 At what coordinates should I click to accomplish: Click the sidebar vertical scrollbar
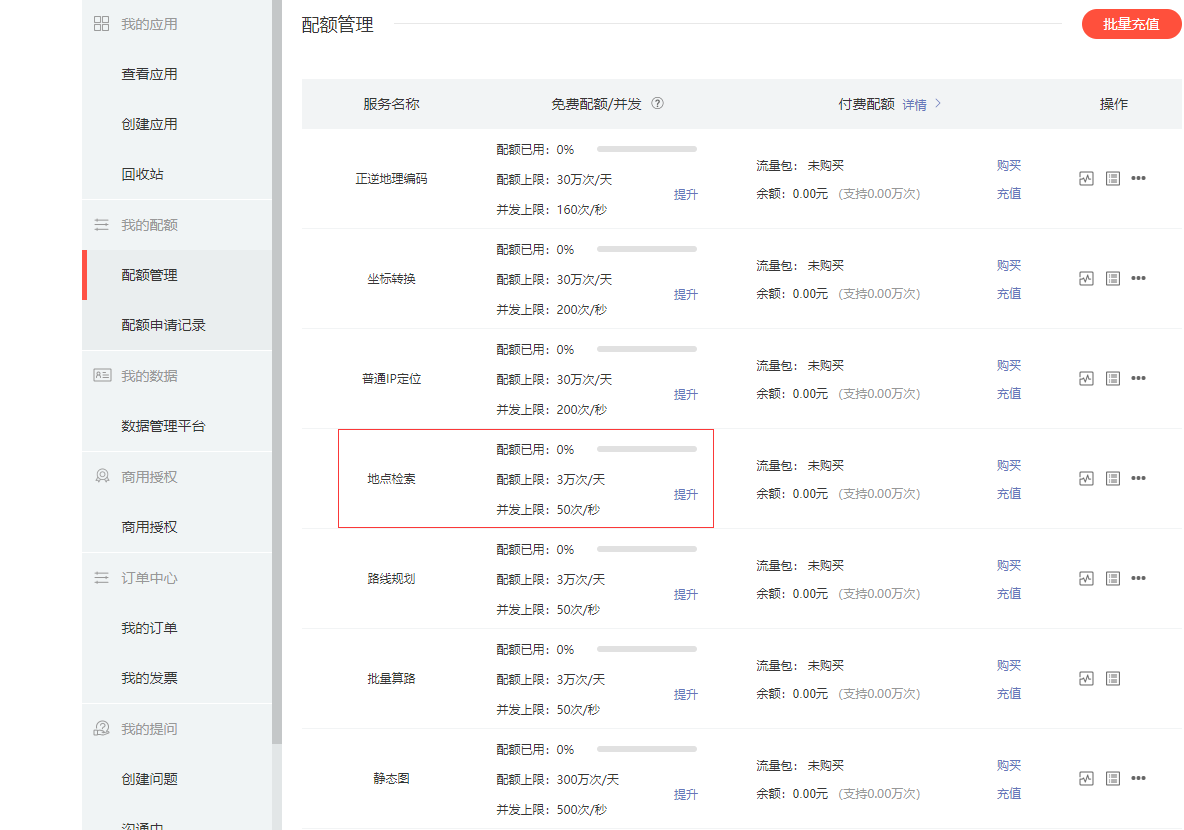pos(276,372)
